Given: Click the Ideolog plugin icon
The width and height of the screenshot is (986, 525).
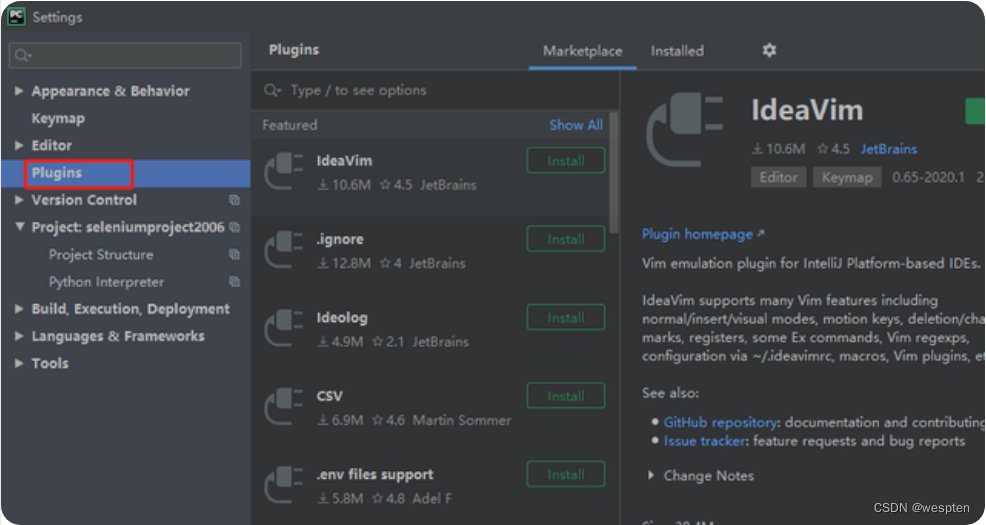Looking at the screenshot, I should (284, 328).
